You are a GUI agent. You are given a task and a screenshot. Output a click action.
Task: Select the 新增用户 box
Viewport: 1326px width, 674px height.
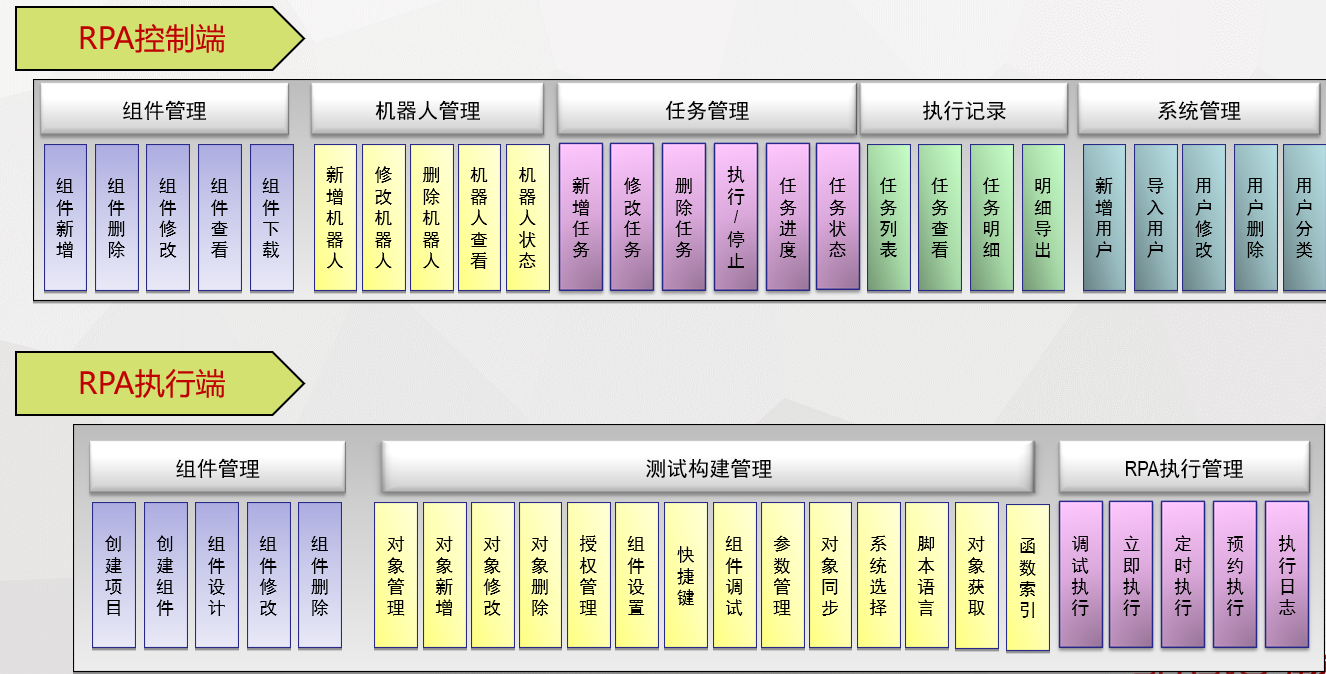point(1104,218)
